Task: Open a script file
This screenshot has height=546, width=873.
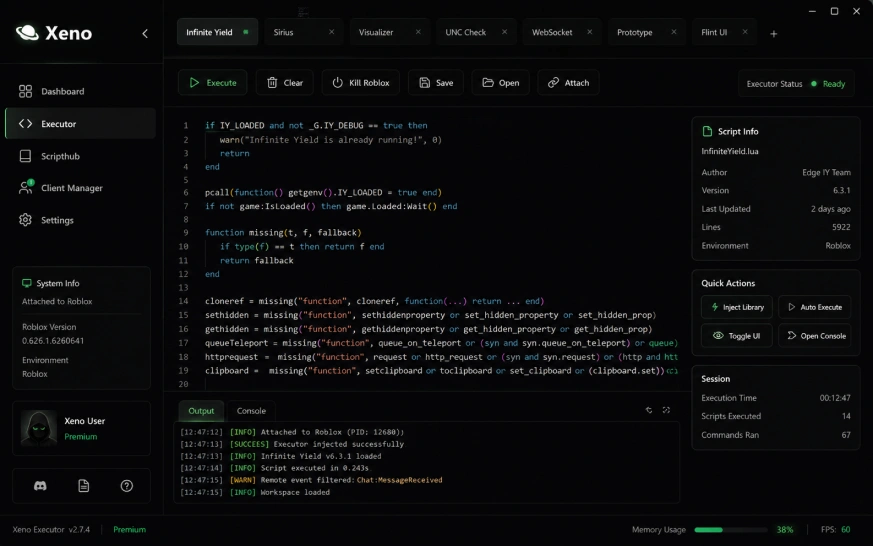Action: (501, 82)
